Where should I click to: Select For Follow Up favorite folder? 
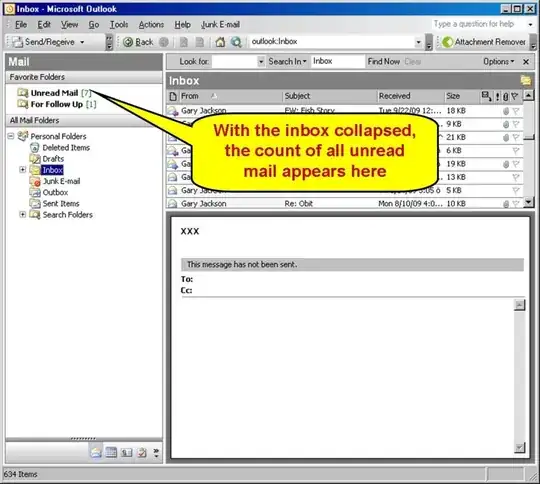tap(56, 104)
